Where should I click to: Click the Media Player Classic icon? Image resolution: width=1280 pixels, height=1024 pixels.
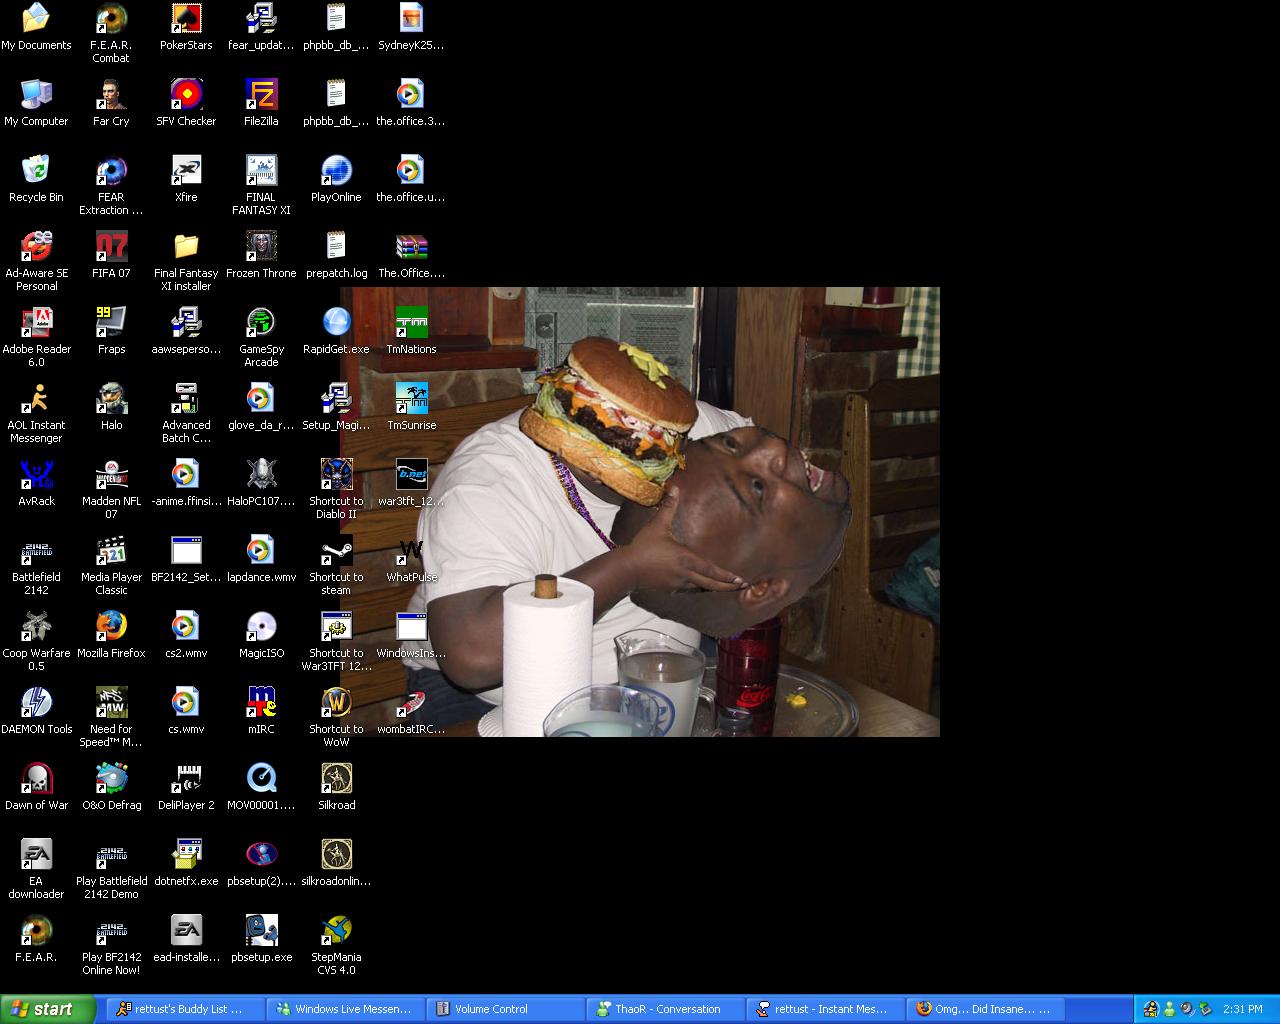111,552
